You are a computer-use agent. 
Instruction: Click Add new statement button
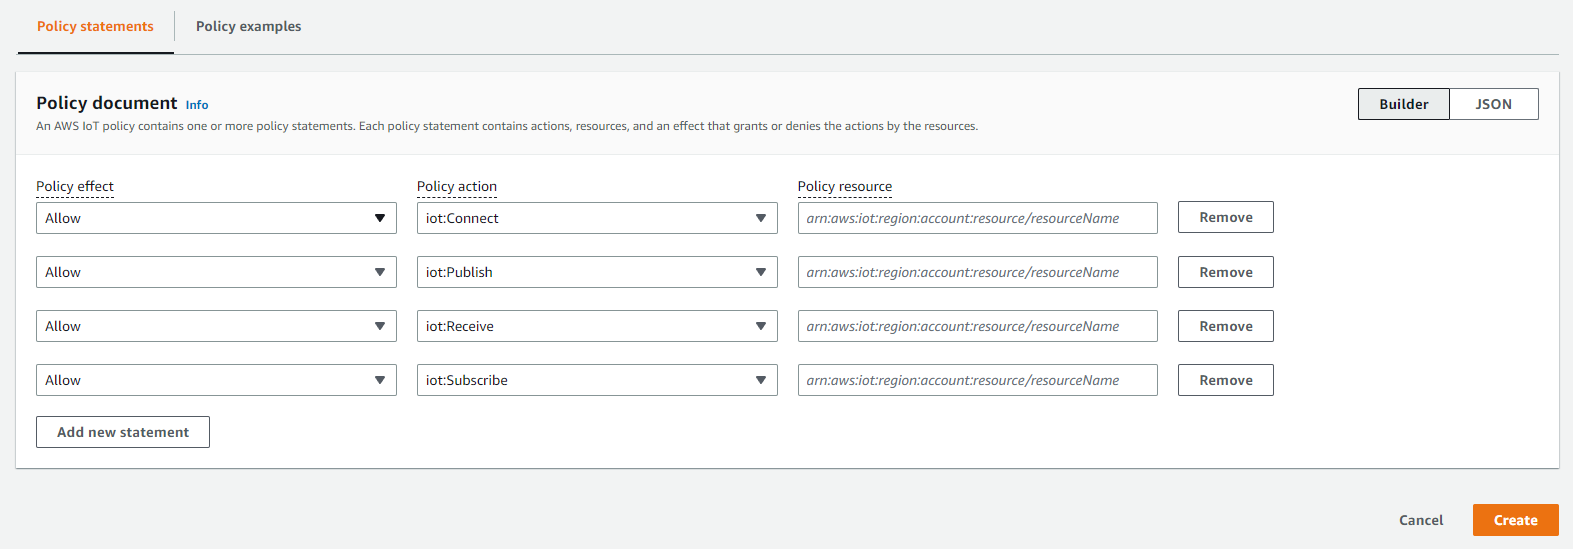tap(123, 432)
